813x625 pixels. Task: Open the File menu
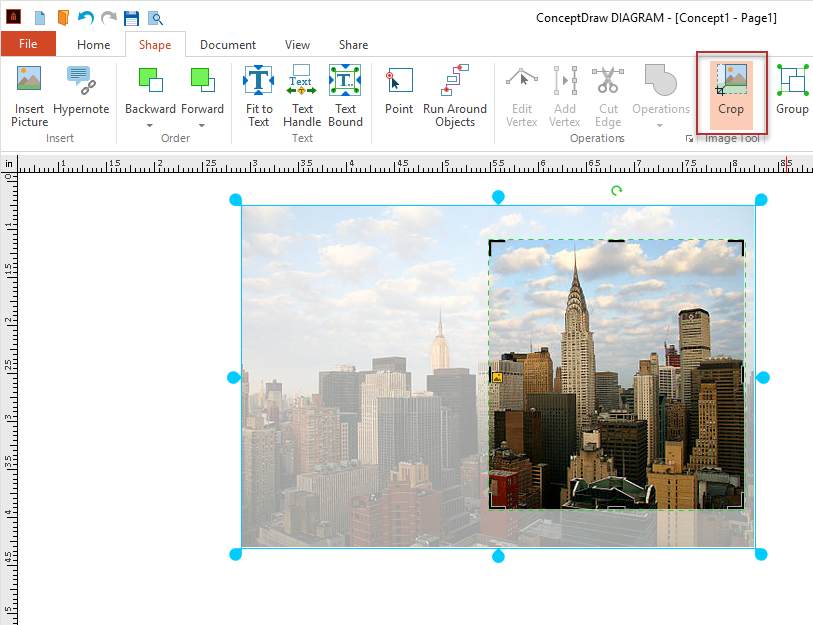click(28, 44)
